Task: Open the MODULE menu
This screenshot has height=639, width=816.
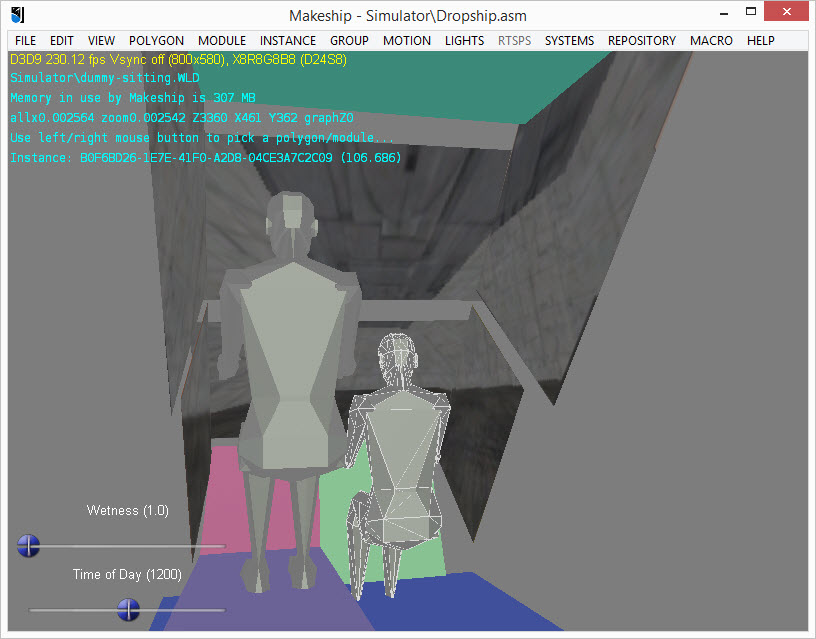Action: pos(222,41)
